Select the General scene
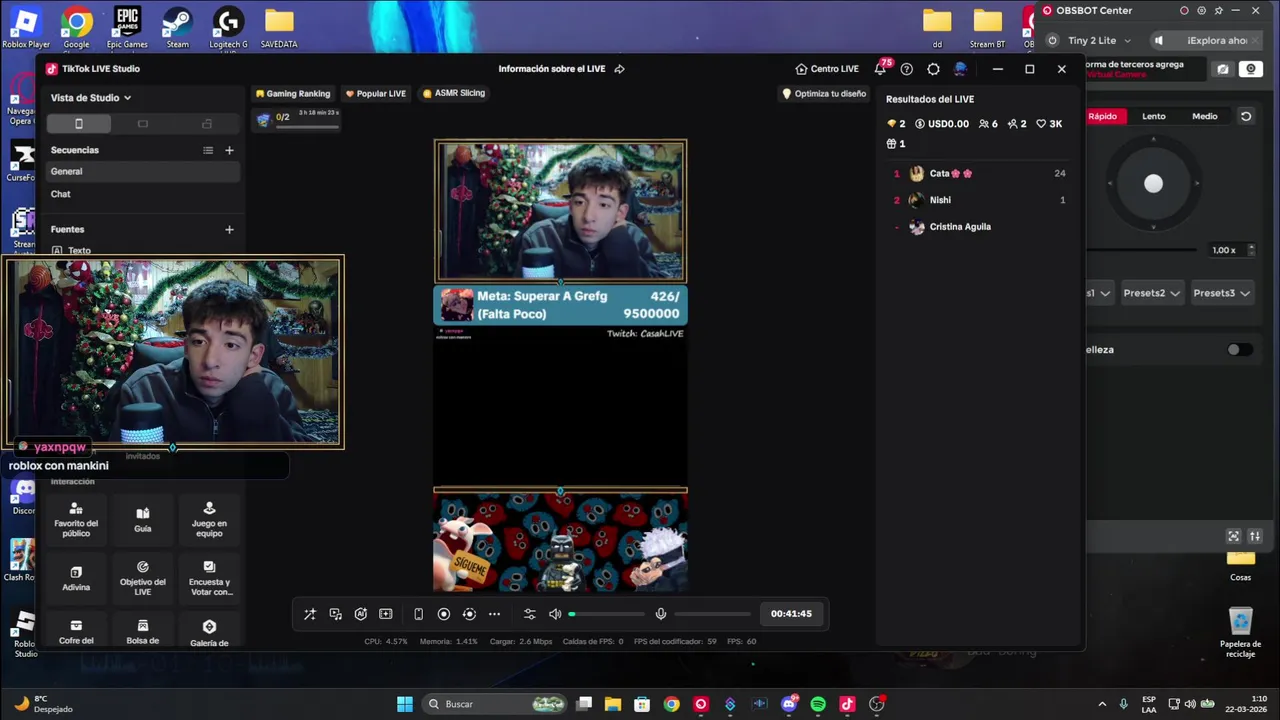The width and height of the screenshot is (1280, 720). pos(143,171)
